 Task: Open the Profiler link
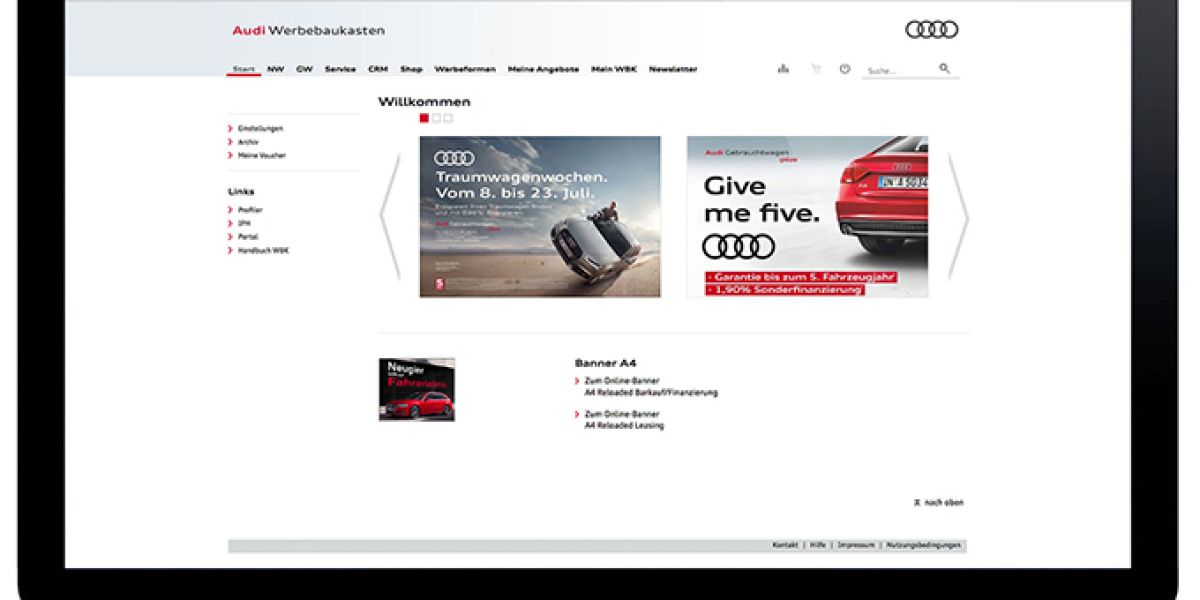point(250,210)
